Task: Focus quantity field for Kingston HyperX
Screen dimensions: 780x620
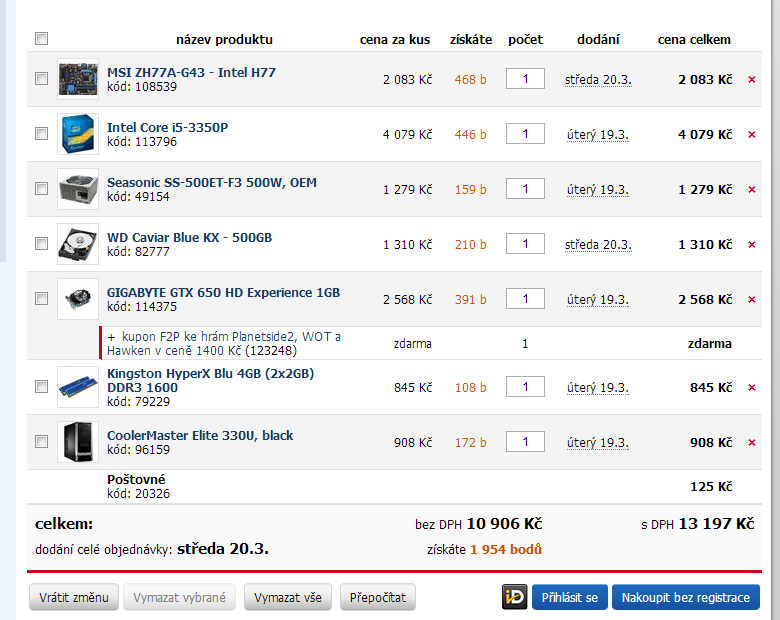Action: [x=525, y=387]
